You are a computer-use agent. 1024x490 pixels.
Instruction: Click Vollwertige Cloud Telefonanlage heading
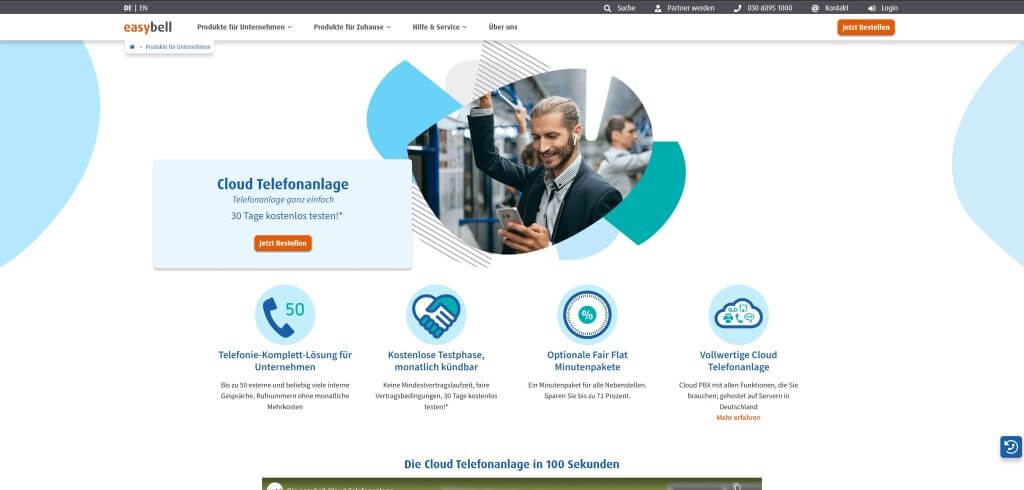738,361
